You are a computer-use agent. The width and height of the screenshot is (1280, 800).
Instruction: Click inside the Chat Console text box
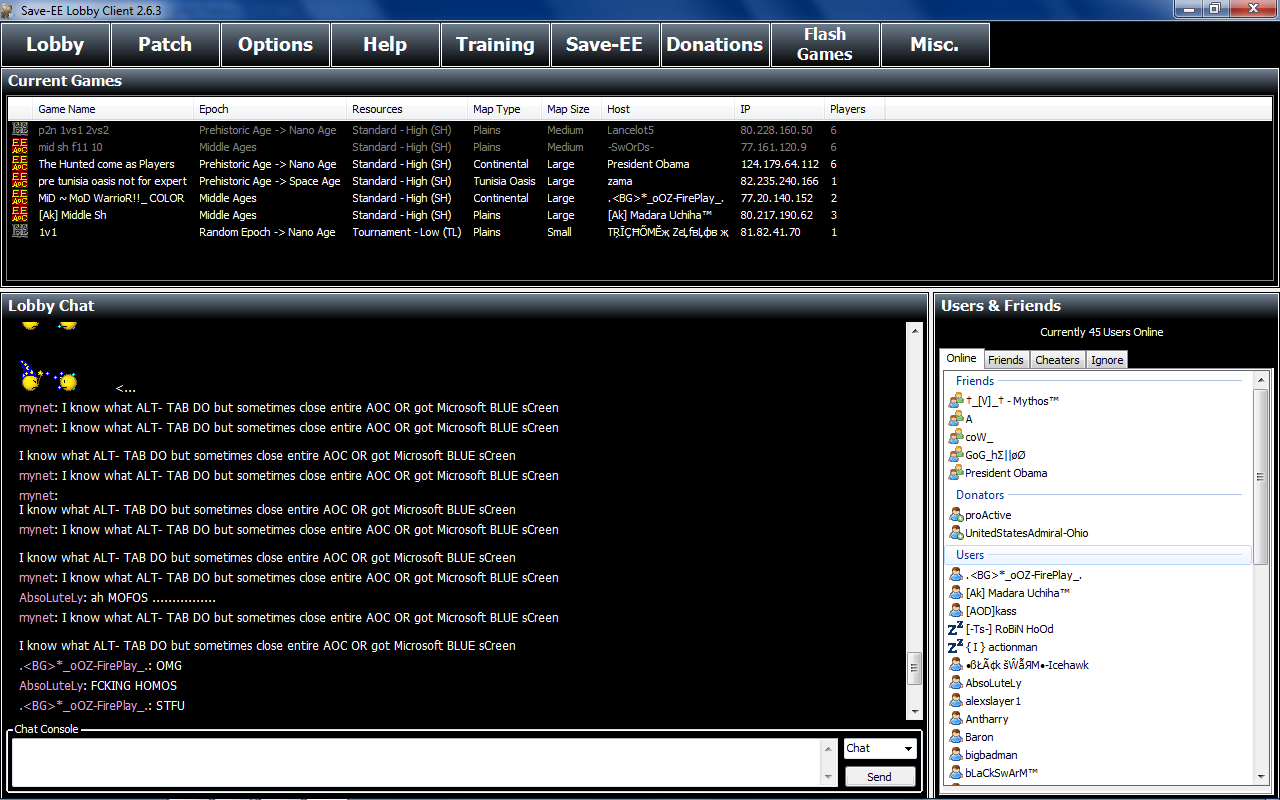tap(420, 763)
